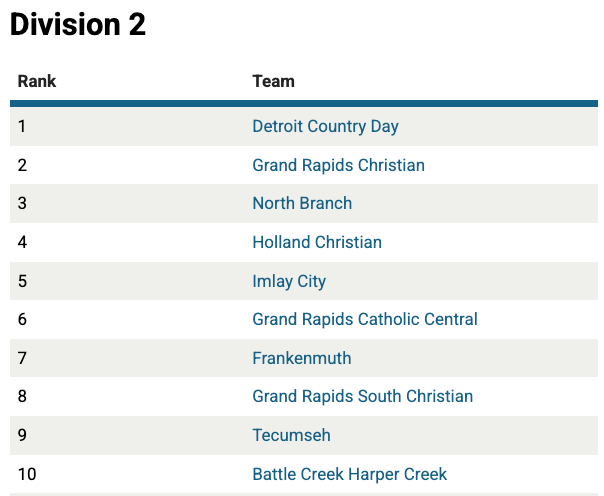Open the Imlay City team link
The width and height of the screenshot is (604, 496).
[x=289, y=281]
